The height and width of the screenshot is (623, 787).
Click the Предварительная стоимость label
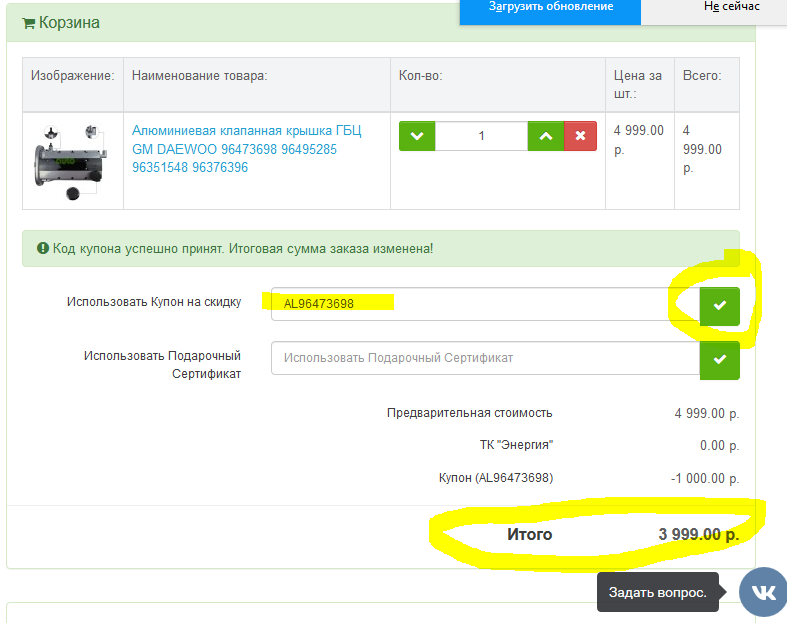click(469, 413)
